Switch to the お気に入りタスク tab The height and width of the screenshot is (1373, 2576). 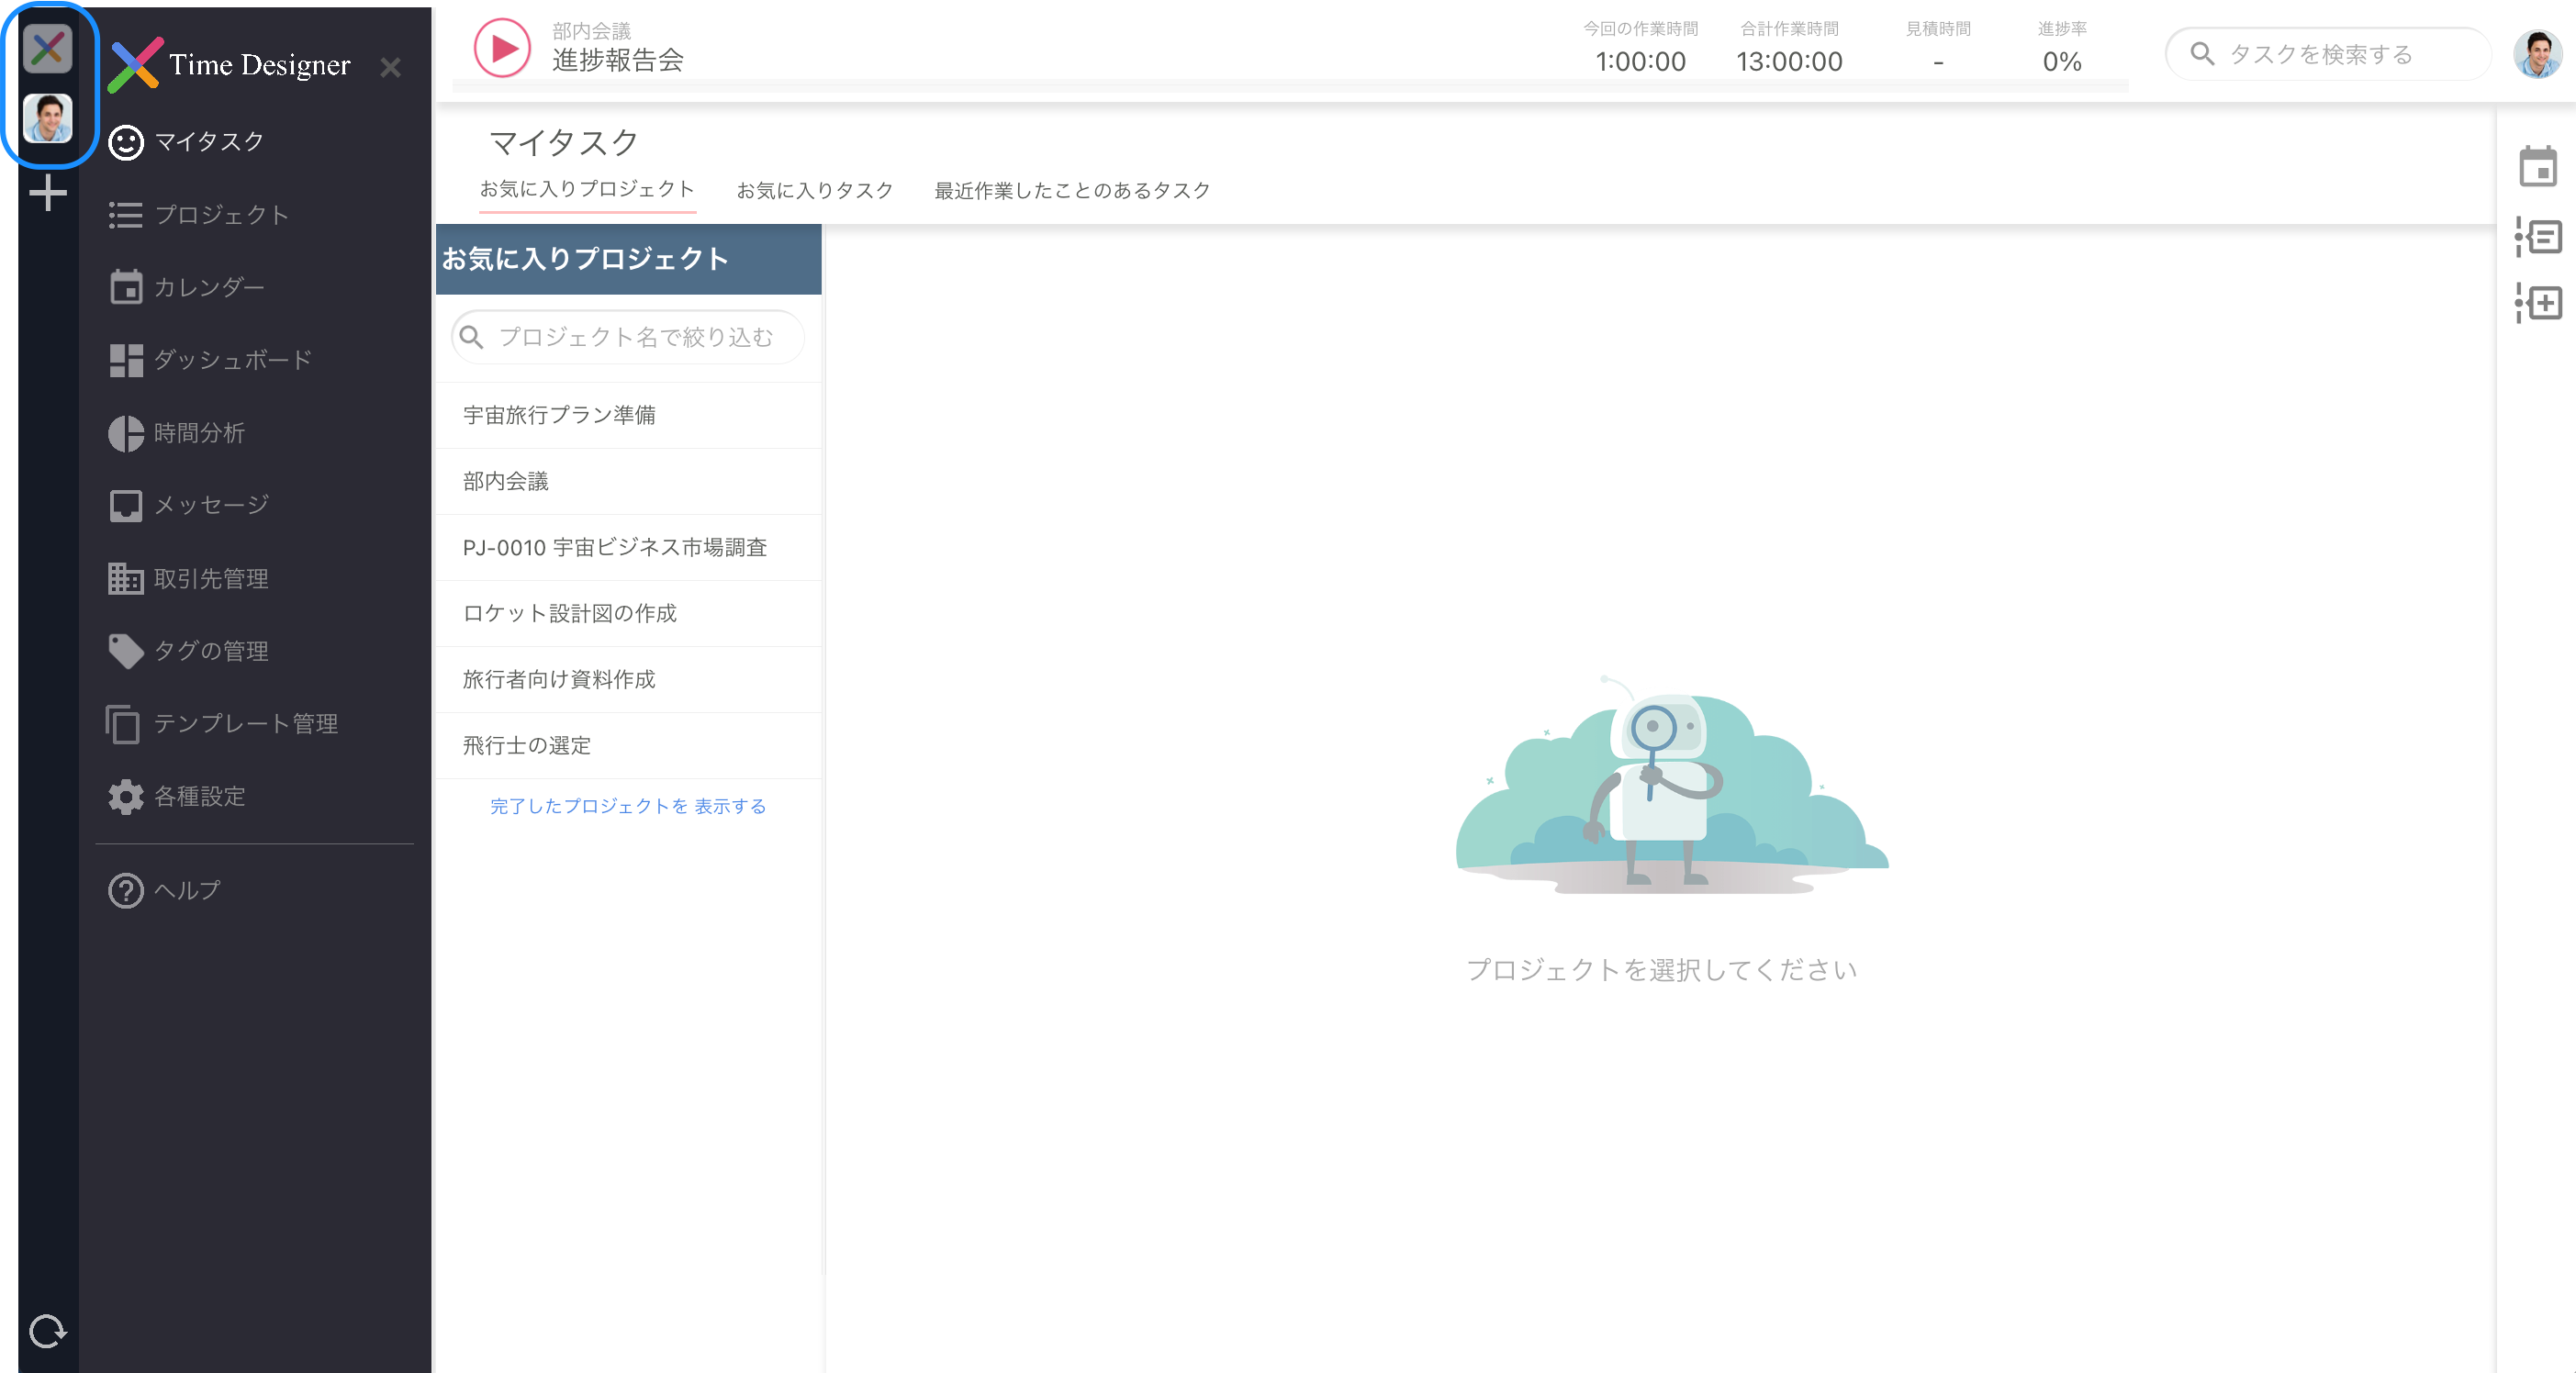click(815, 190)
